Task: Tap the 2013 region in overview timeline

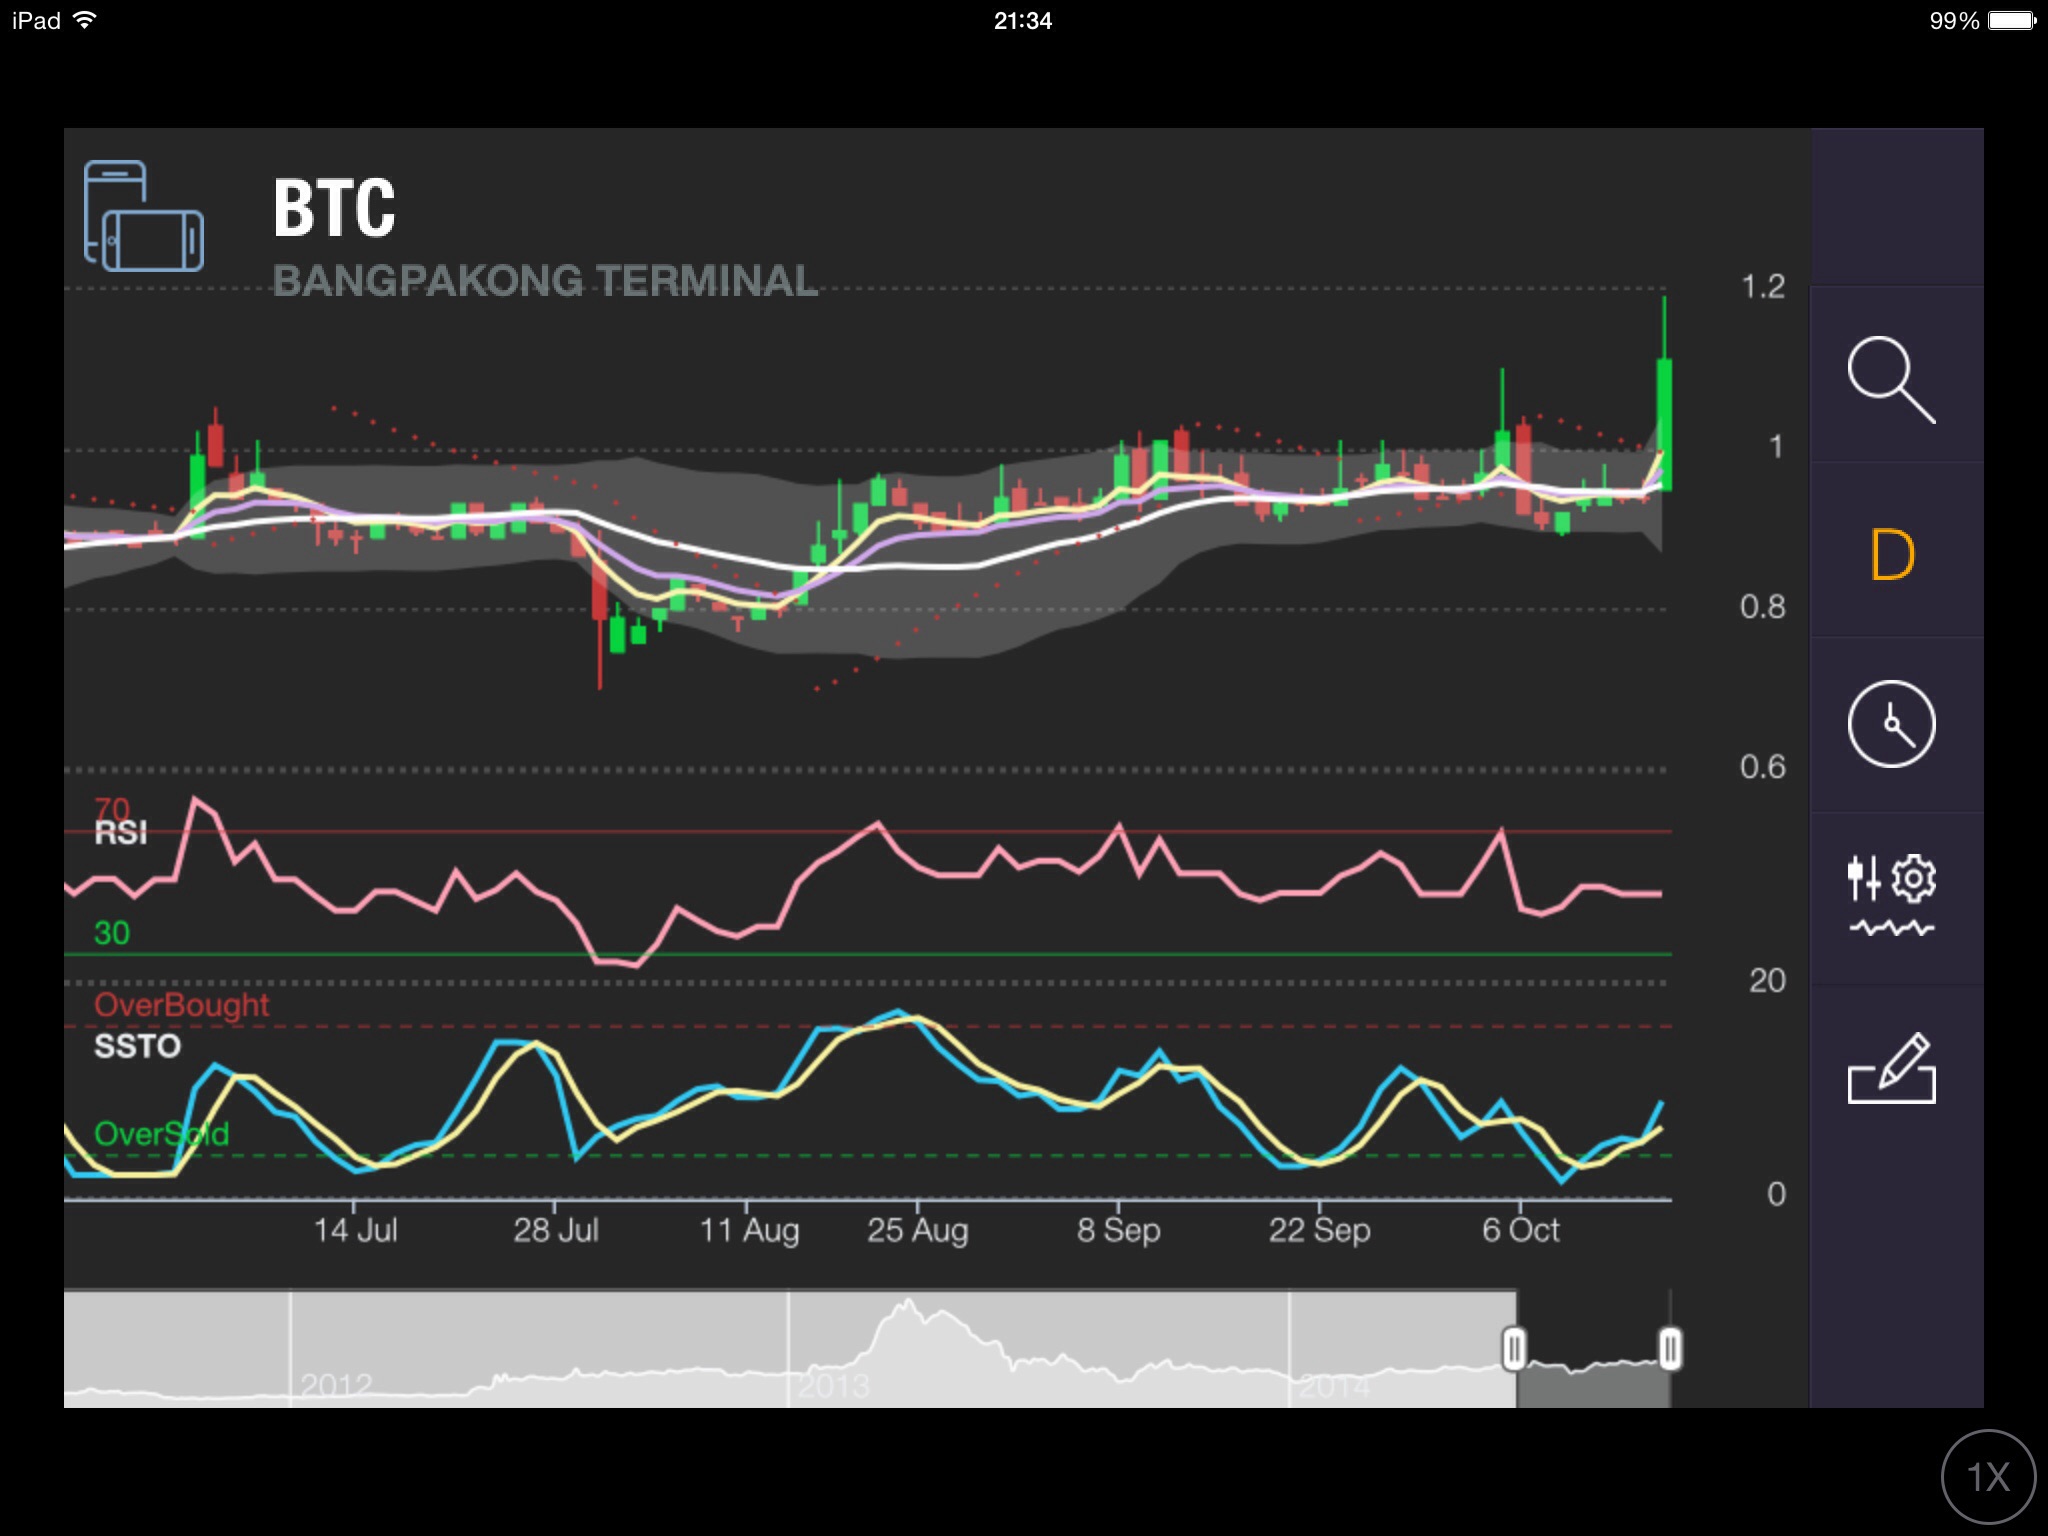Action: (x=834, y=1385)
